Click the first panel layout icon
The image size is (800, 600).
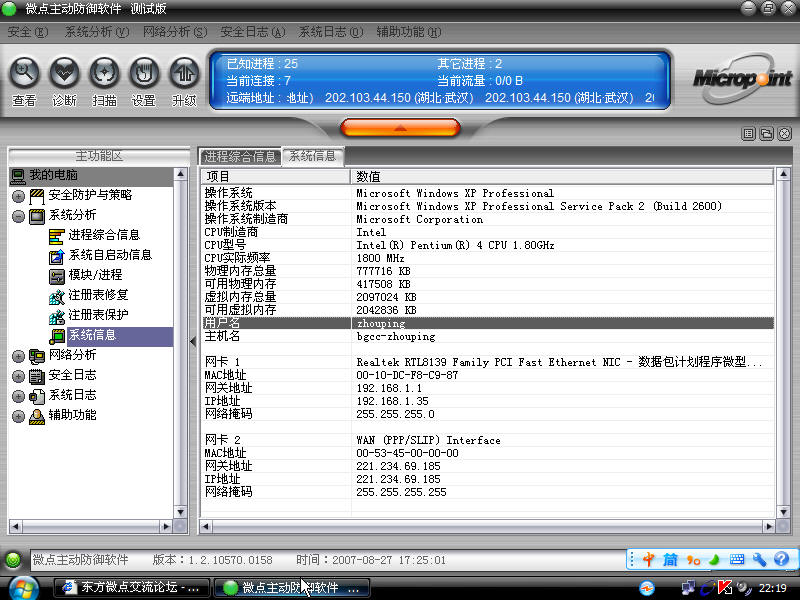tap(748, 134)
